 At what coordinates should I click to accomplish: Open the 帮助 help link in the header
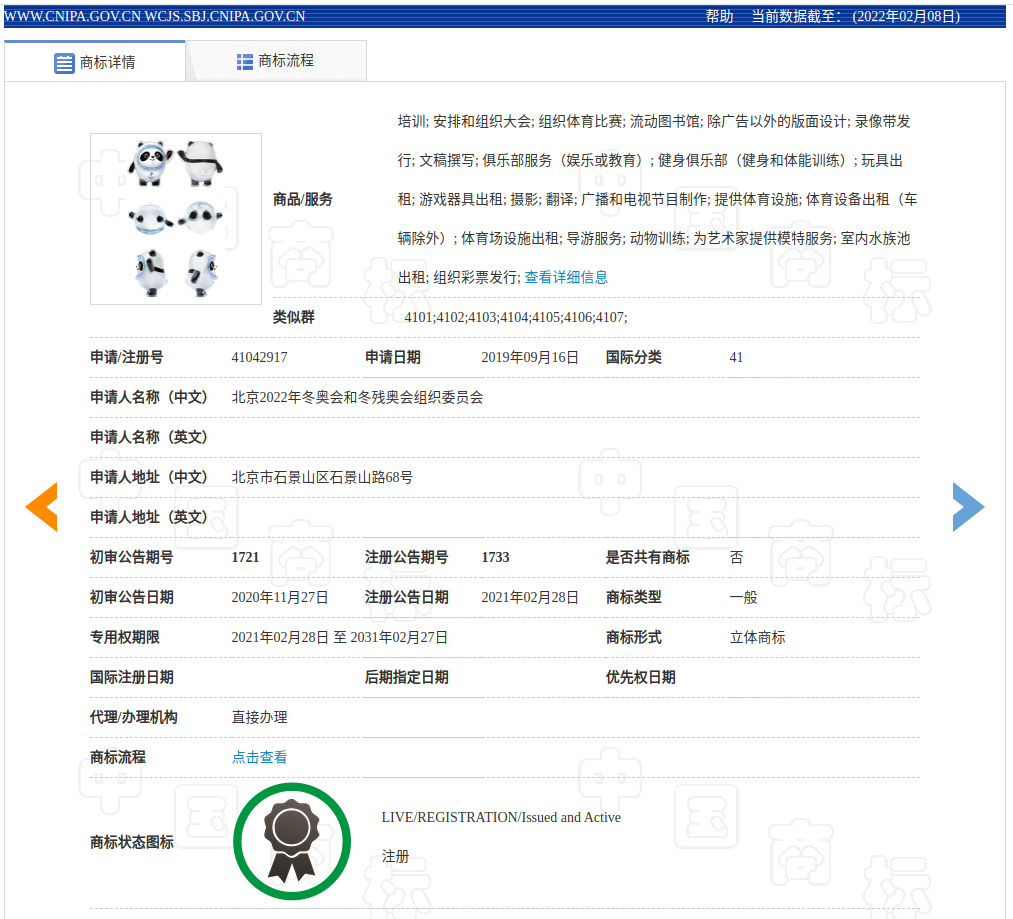point(717,16)
